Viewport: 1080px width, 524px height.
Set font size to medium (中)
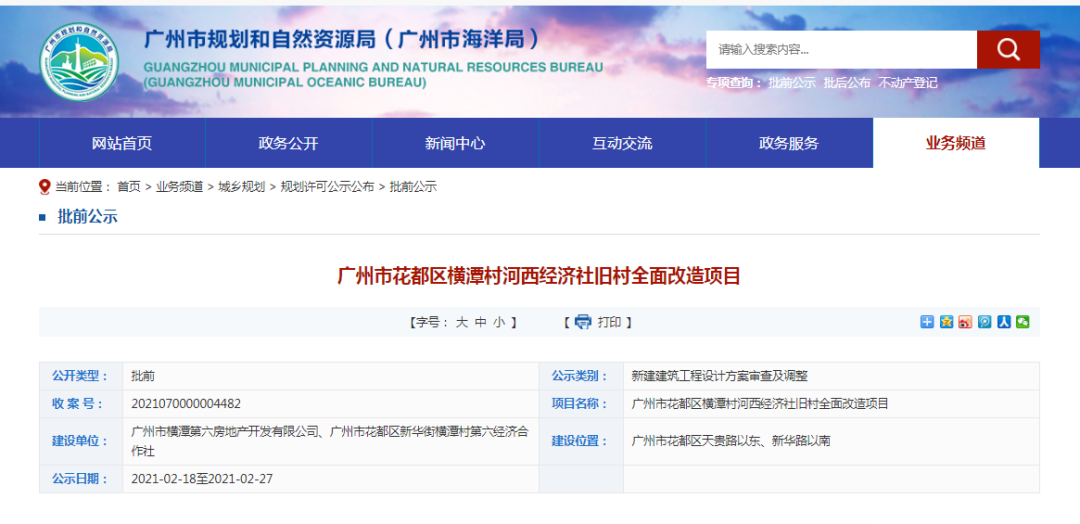pos(481,322)
